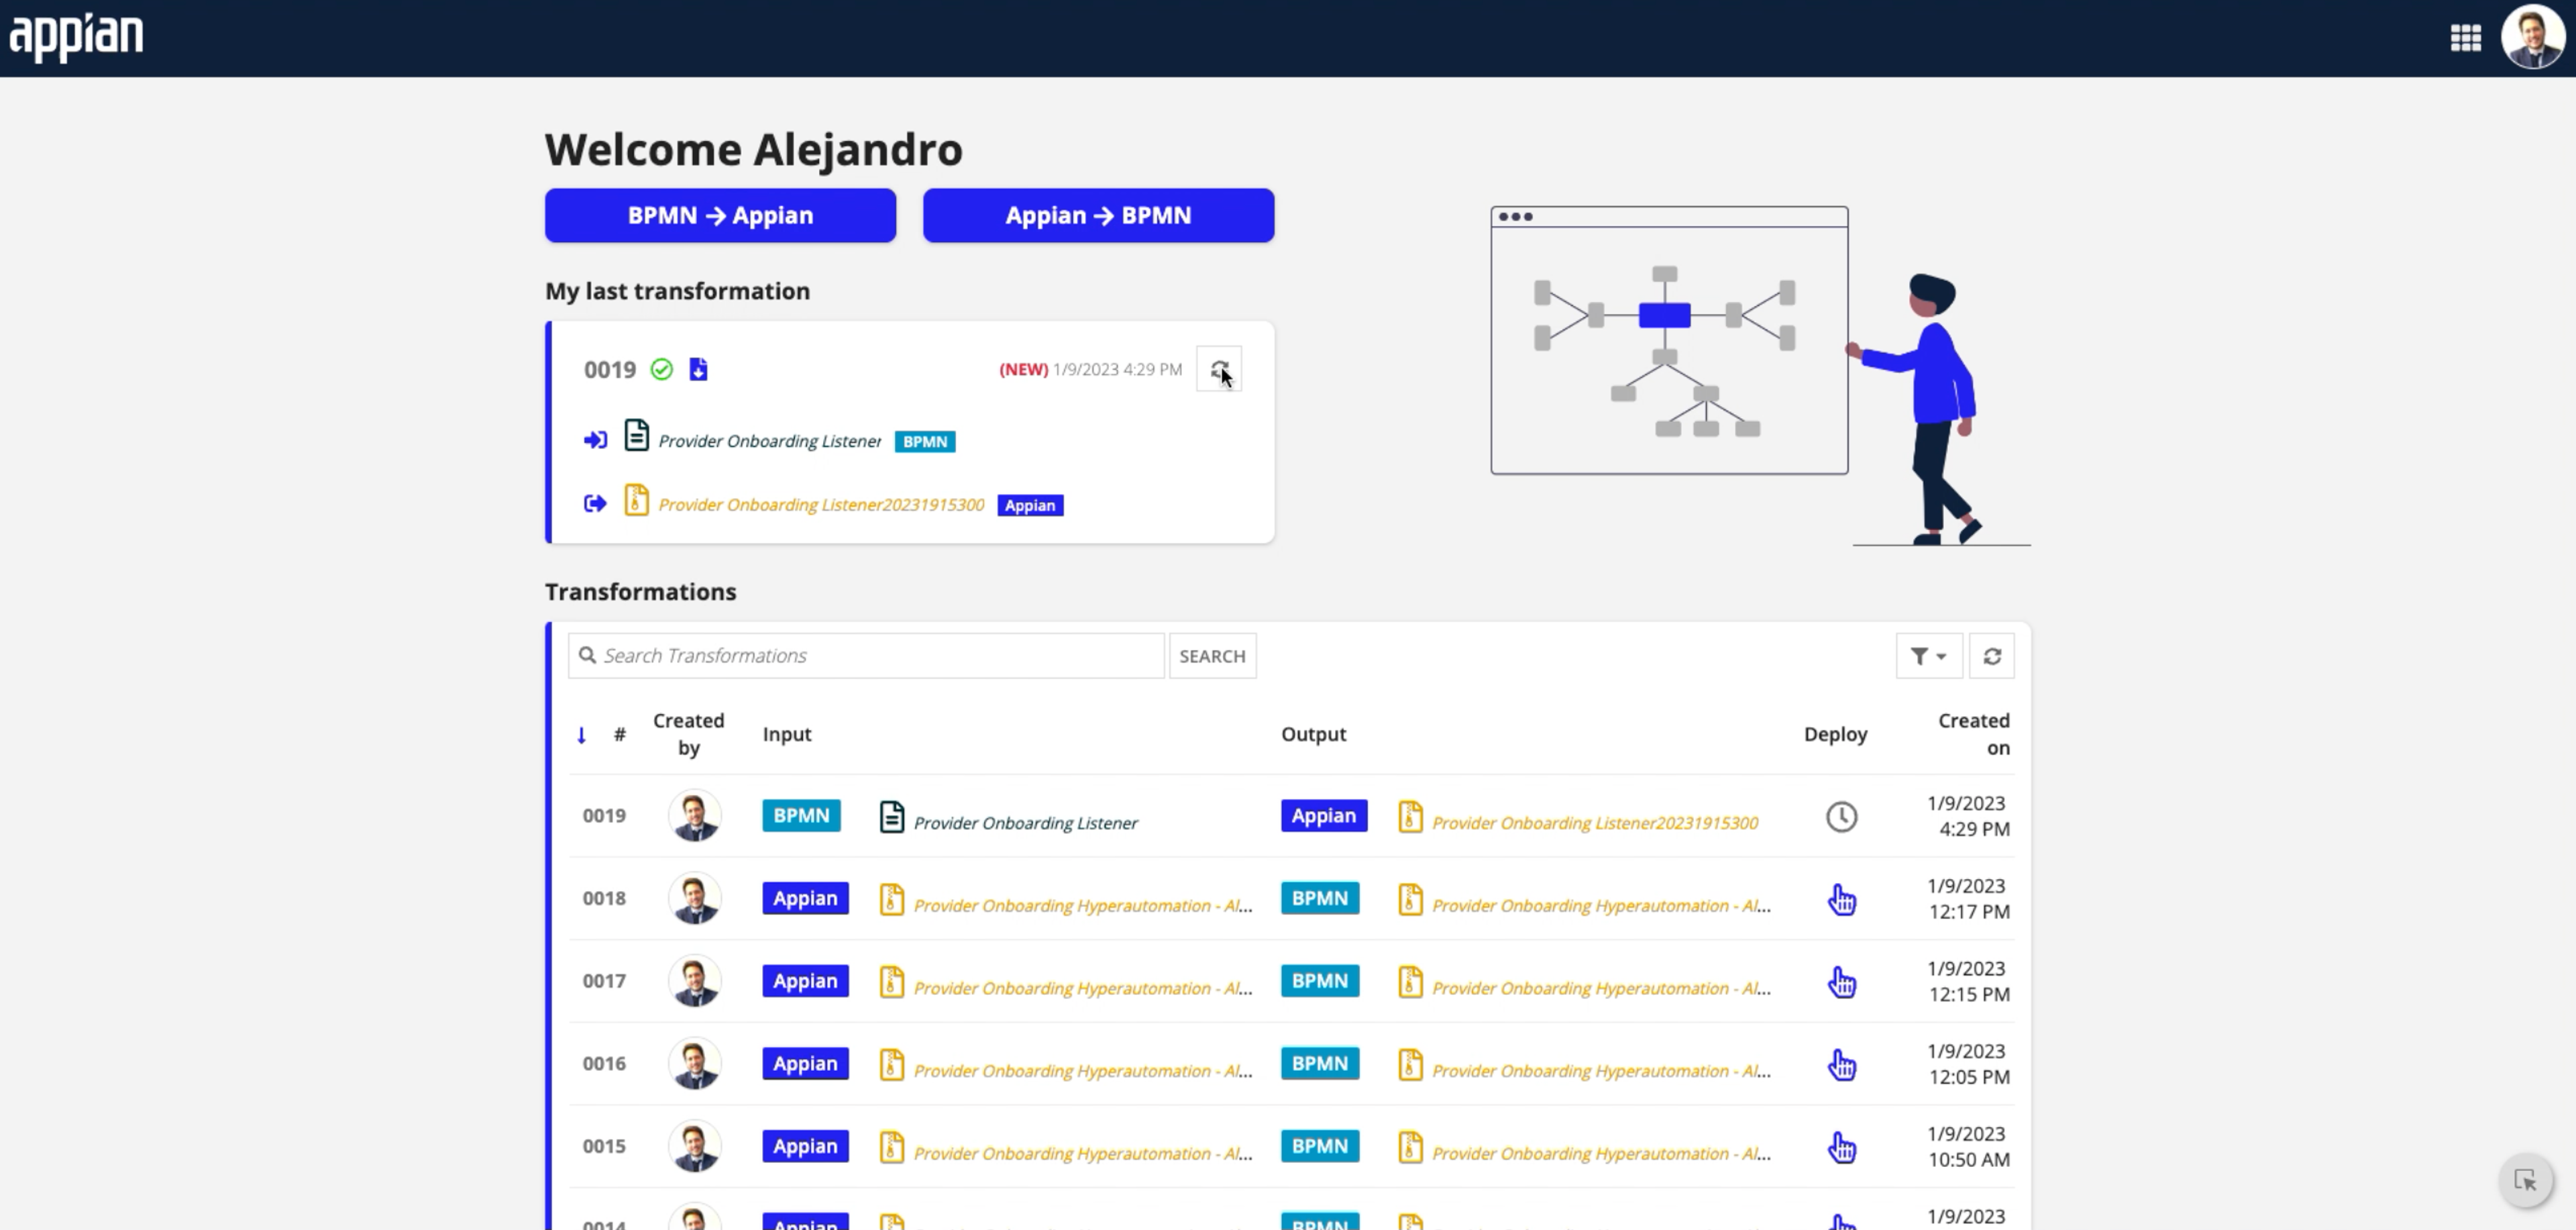
Task: Open input file of row 0016
Action: click(x=1082, y=1071)
